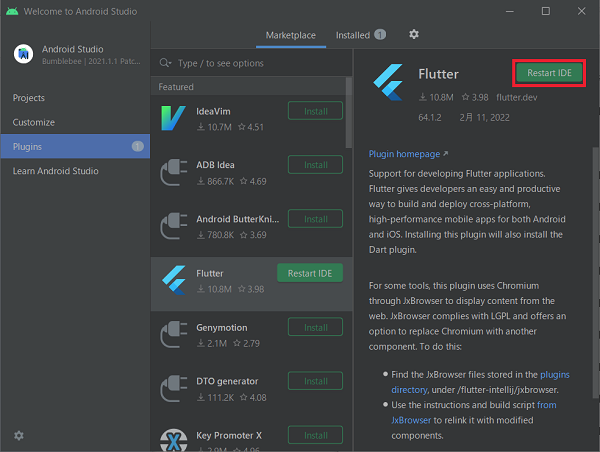Switch to the Installed tab
The height and width of the screenshot is (452, 600).
click(x=360, y=35)
